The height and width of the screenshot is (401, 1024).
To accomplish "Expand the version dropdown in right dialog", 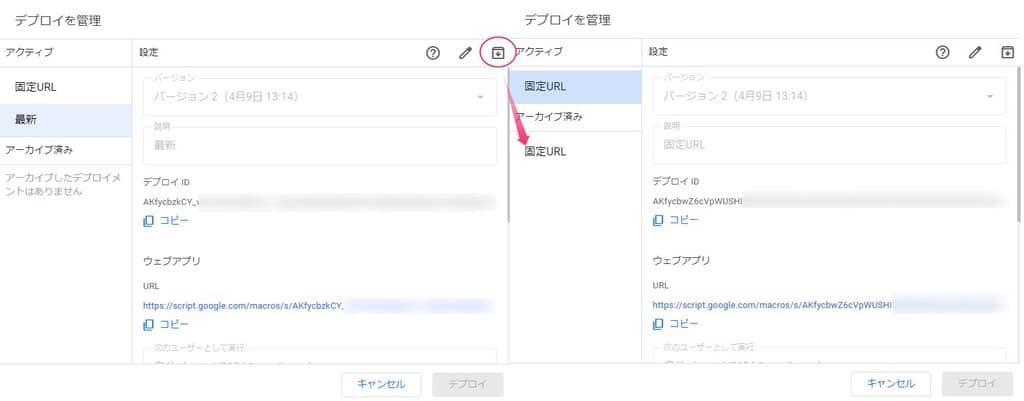I will tap(989, 97).
